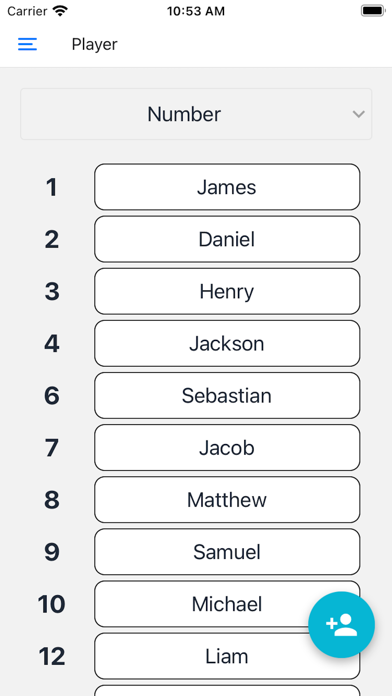Viewport: 392px width, 696px height.
Task: Click the battery icon in status bar
Action: [x=372, y=11]
